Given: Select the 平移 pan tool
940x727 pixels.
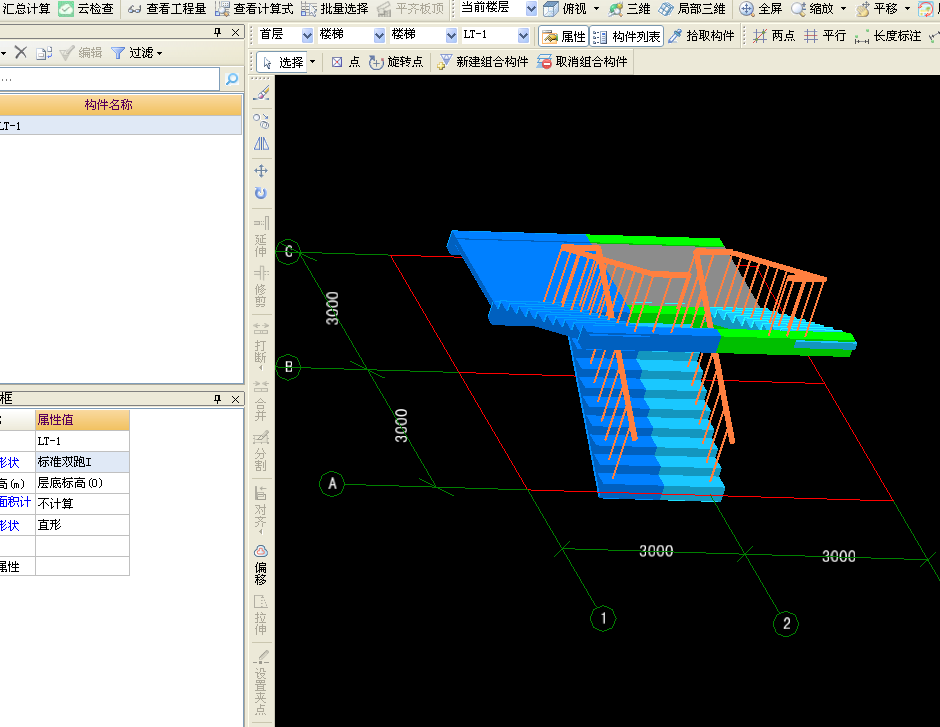Looking at the screenshot, I should click(876, 9).
